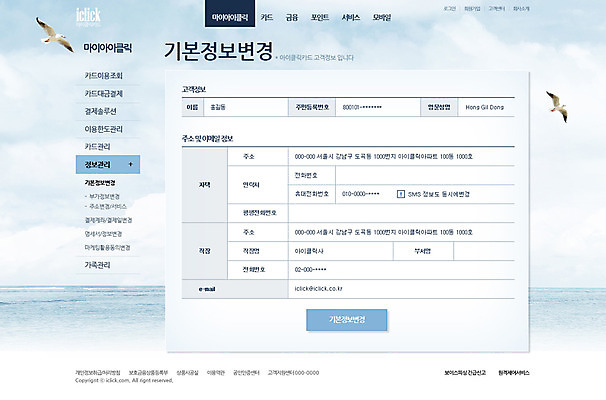Click the 회사소개 link in top bar

pyautogui.click(x=521, y=9)
